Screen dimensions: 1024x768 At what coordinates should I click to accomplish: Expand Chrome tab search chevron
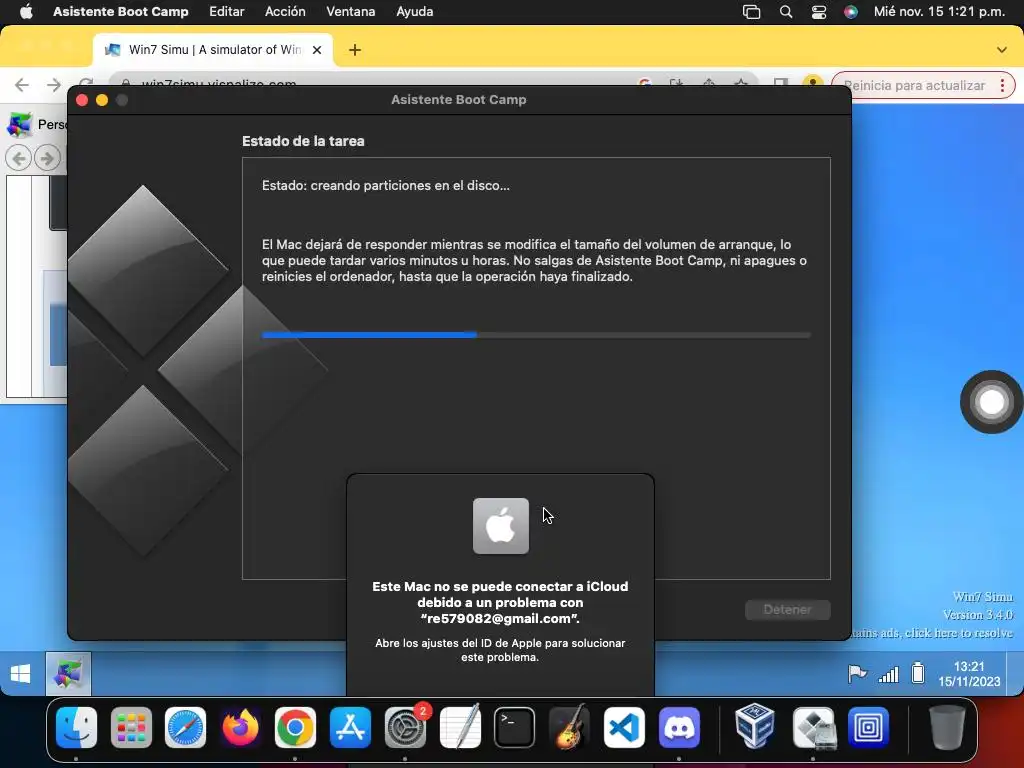click(x=1002, y=50)
